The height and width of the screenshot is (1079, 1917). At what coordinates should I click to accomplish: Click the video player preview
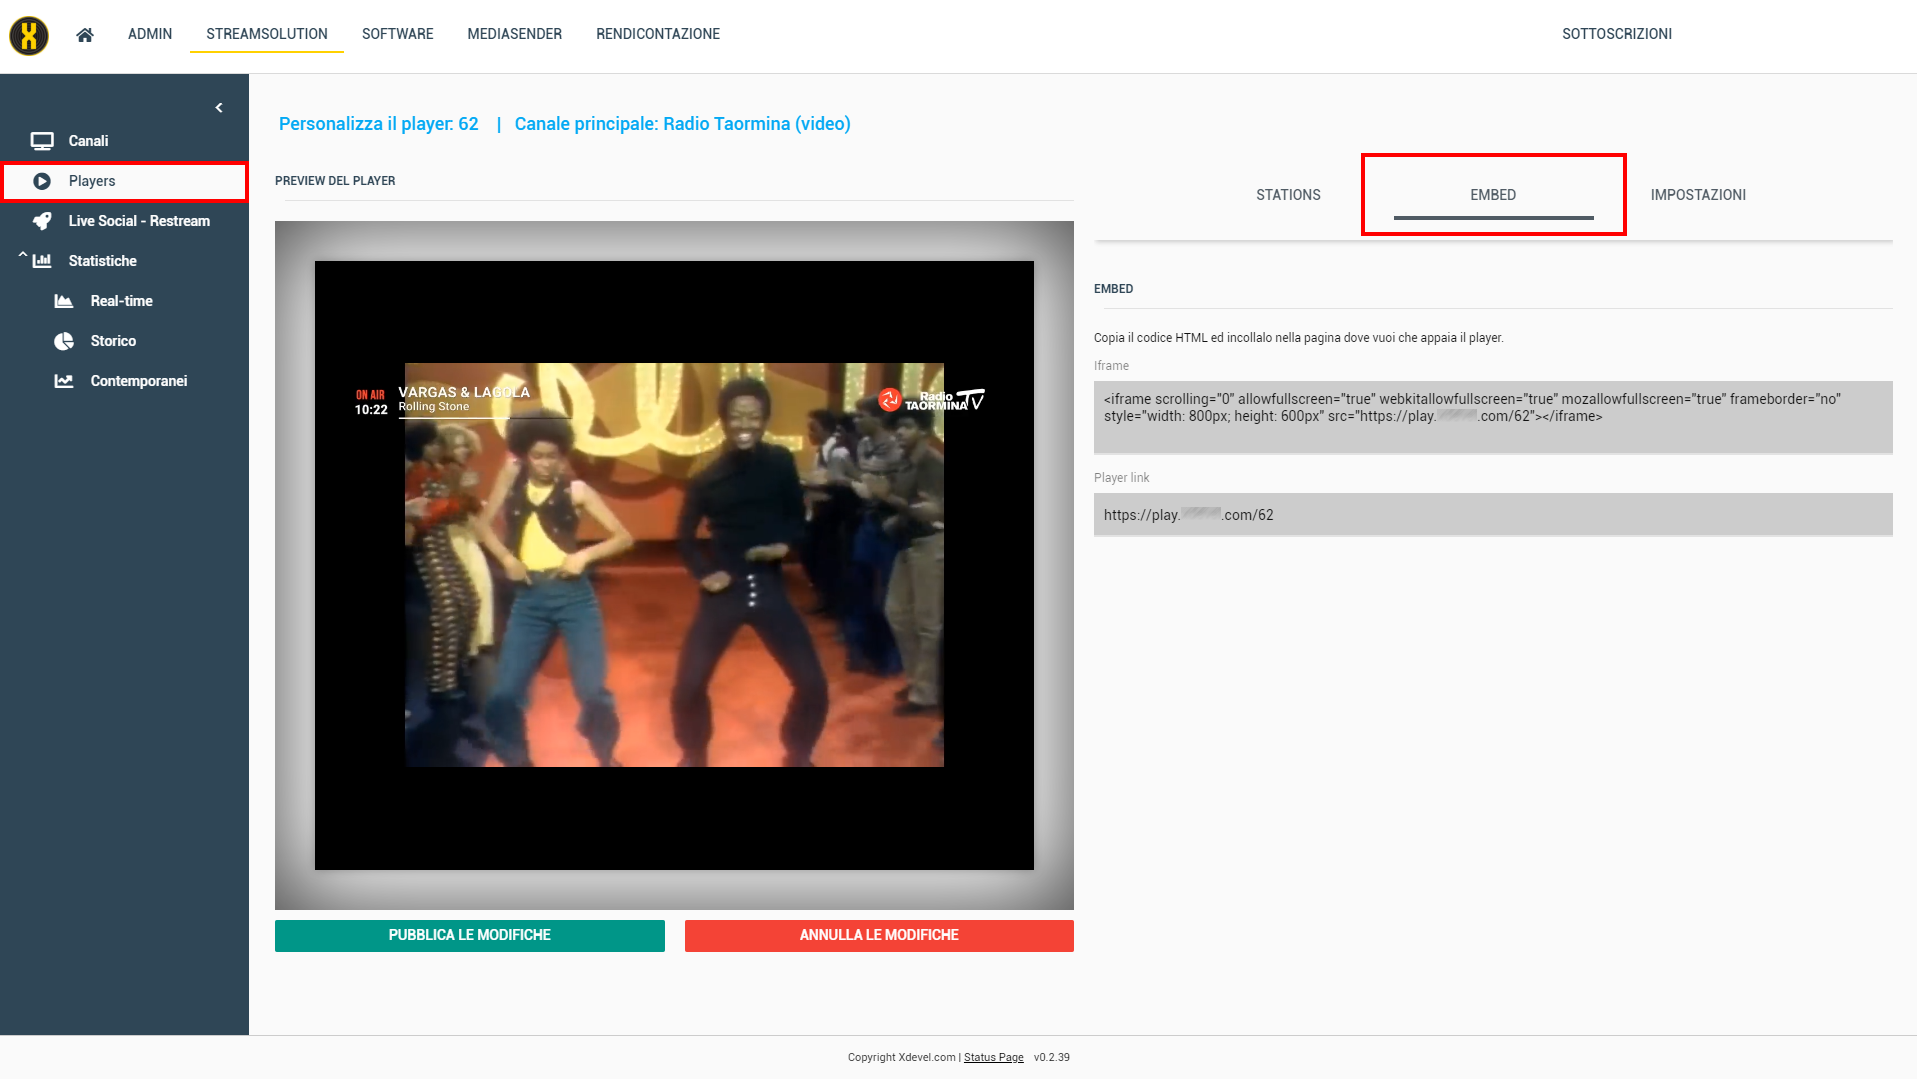point(674,565)
